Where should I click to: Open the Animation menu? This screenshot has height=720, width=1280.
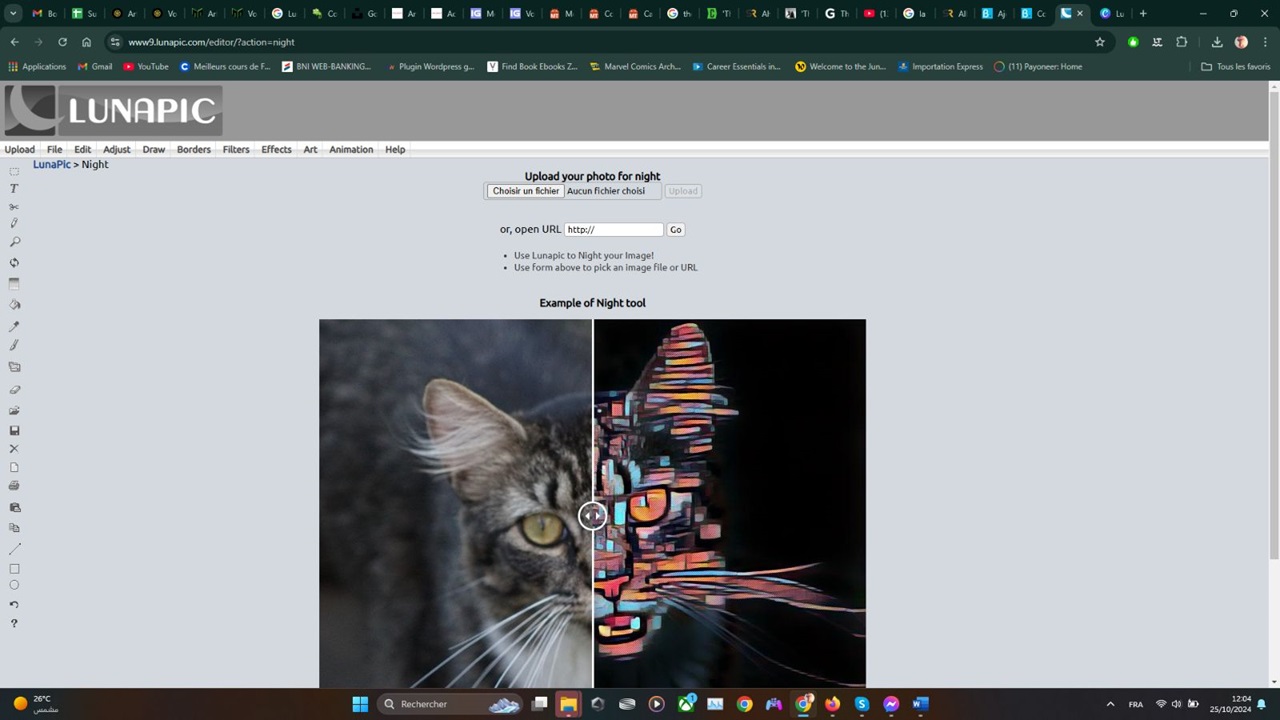click(x=350, y=149)
